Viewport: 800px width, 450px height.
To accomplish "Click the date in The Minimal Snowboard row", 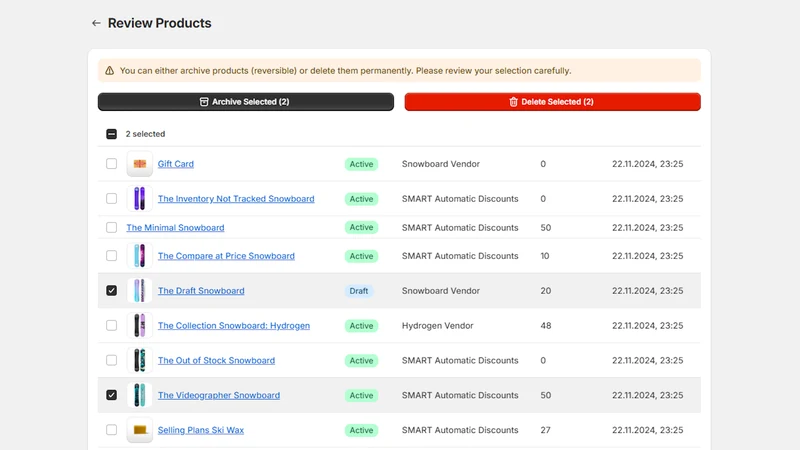I will pyautogui.click(x=647, y=228).
